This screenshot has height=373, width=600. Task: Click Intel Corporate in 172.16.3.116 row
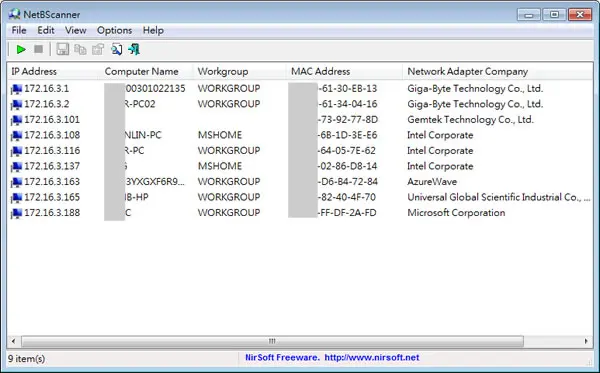440,150
